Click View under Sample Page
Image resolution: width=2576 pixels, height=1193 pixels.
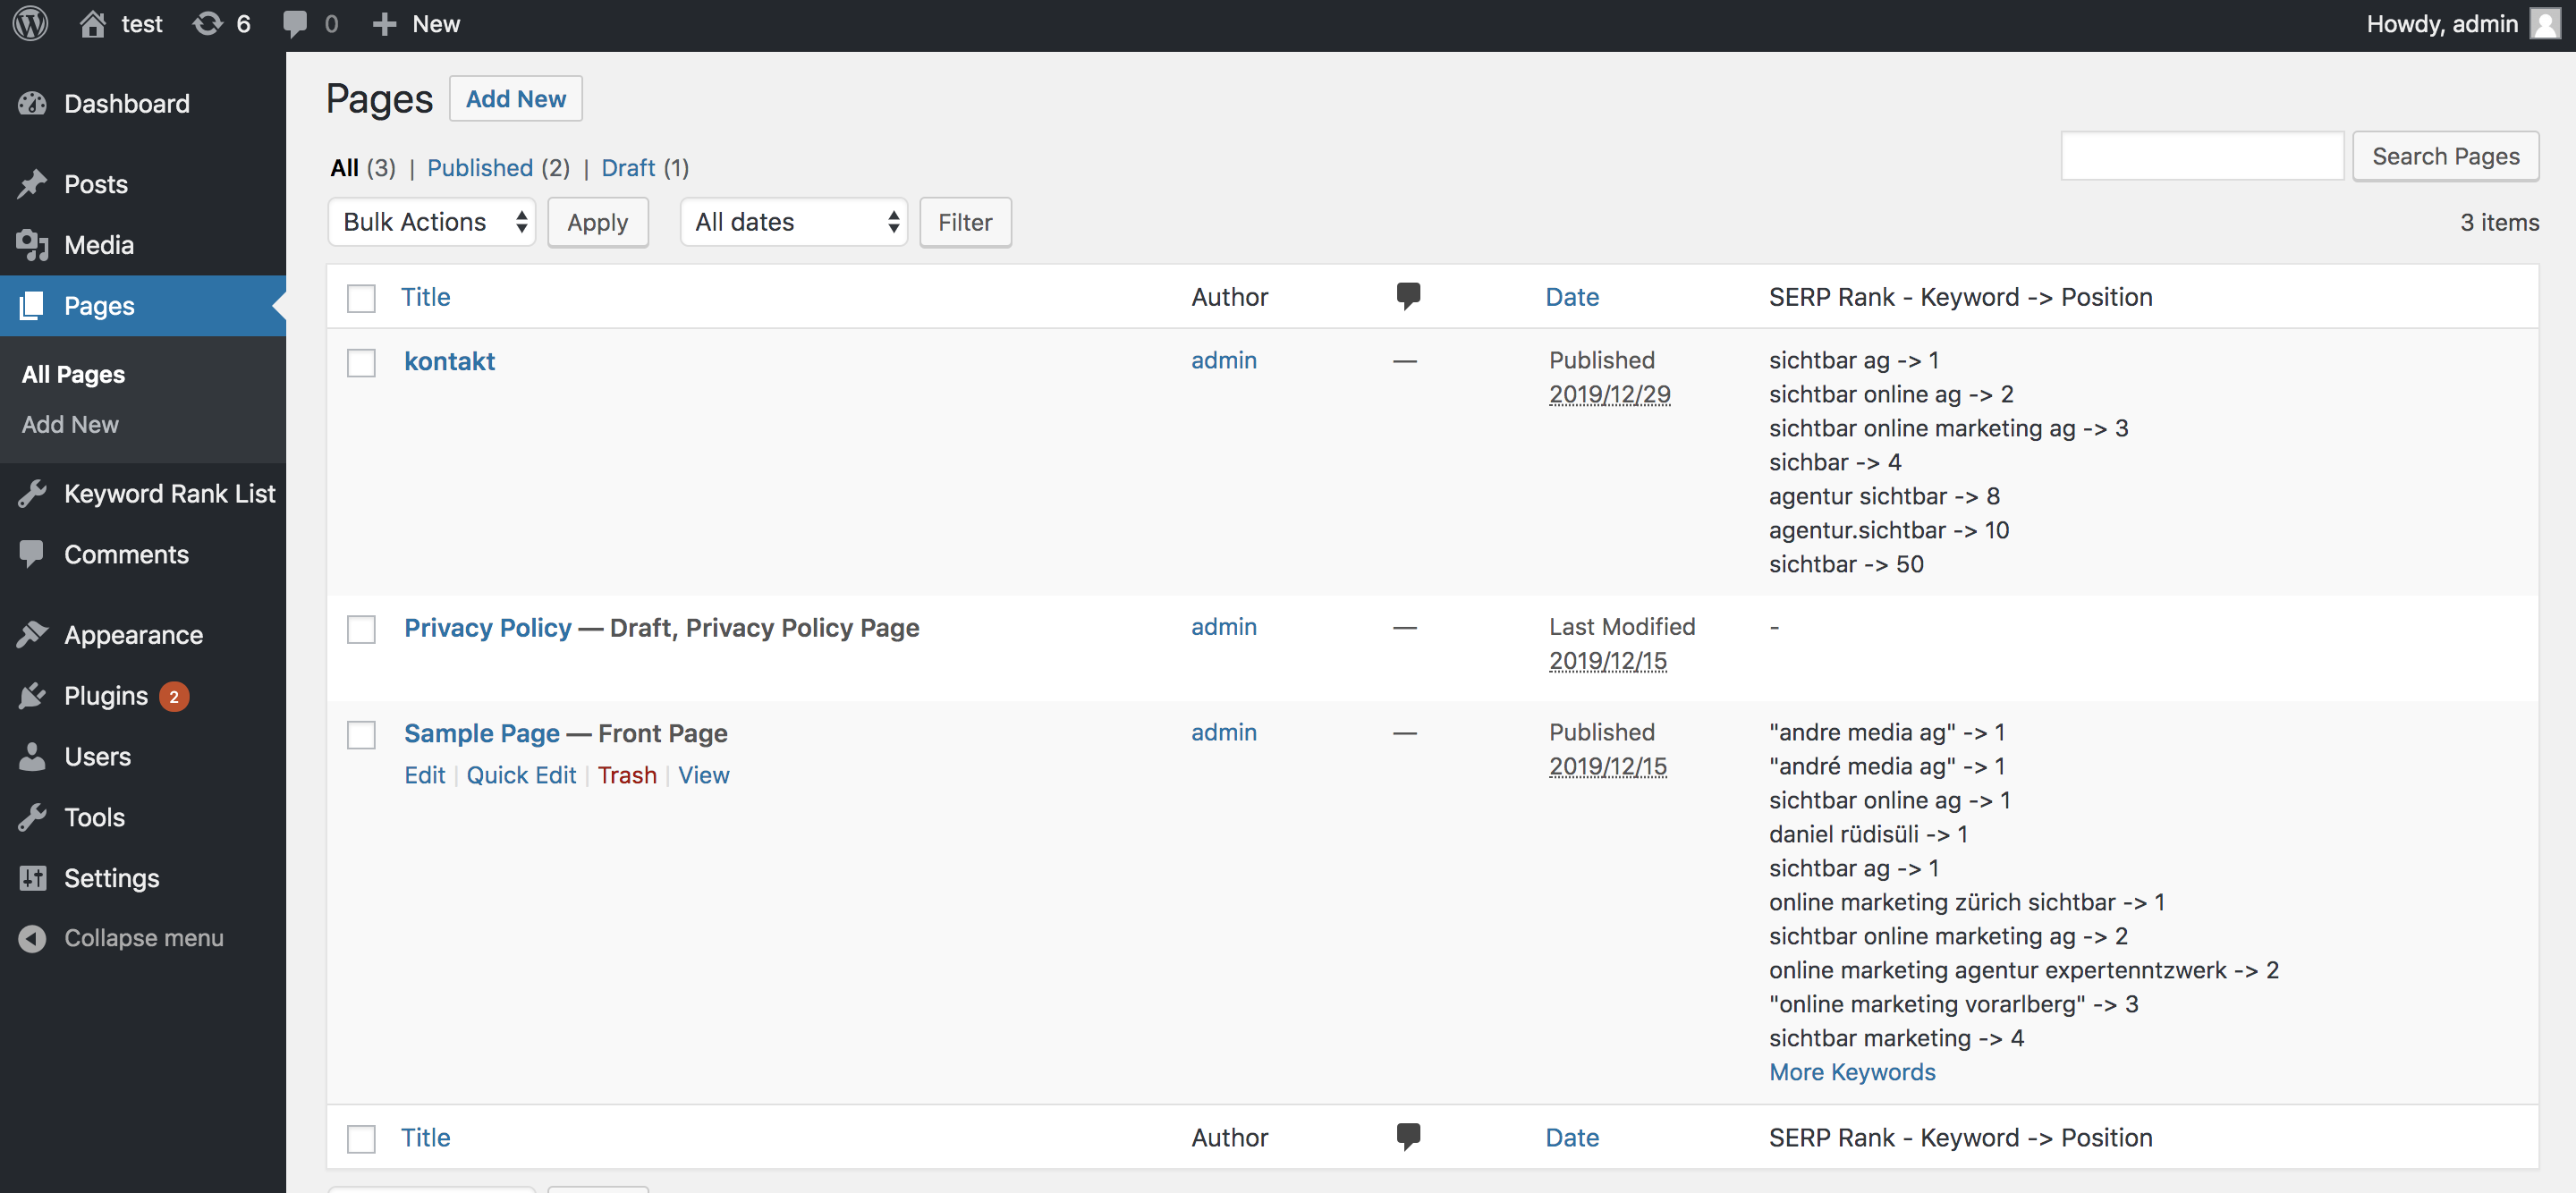[x=704, y=775]
